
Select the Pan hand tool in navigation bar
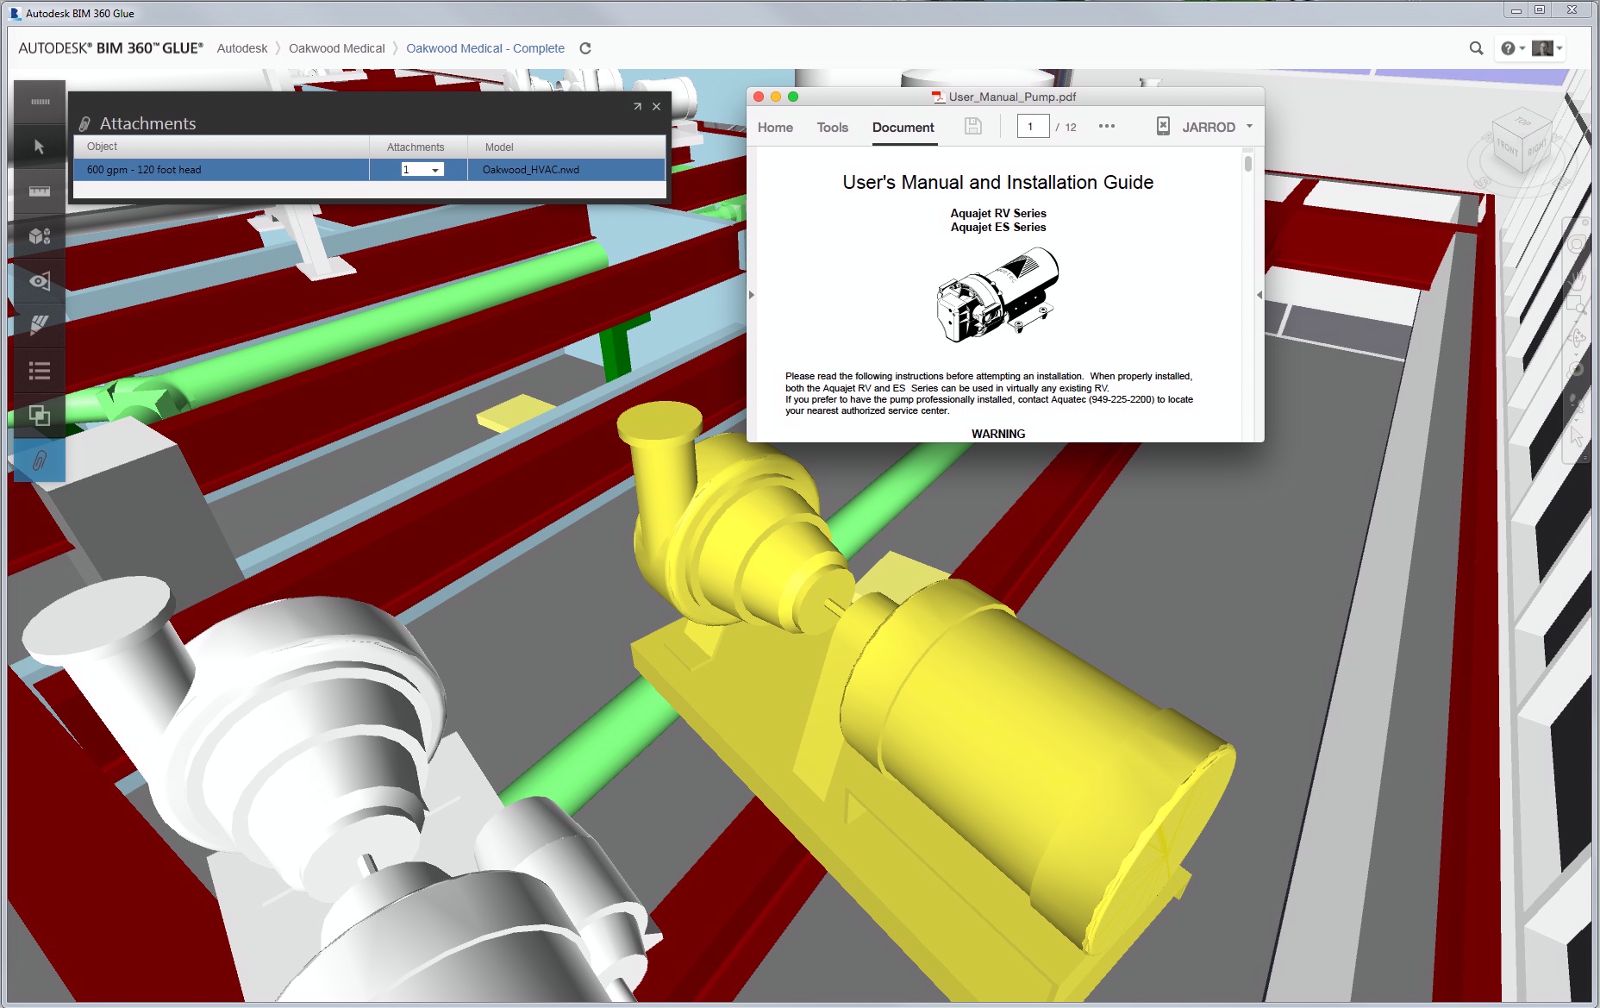click(x=1577, y=279)
